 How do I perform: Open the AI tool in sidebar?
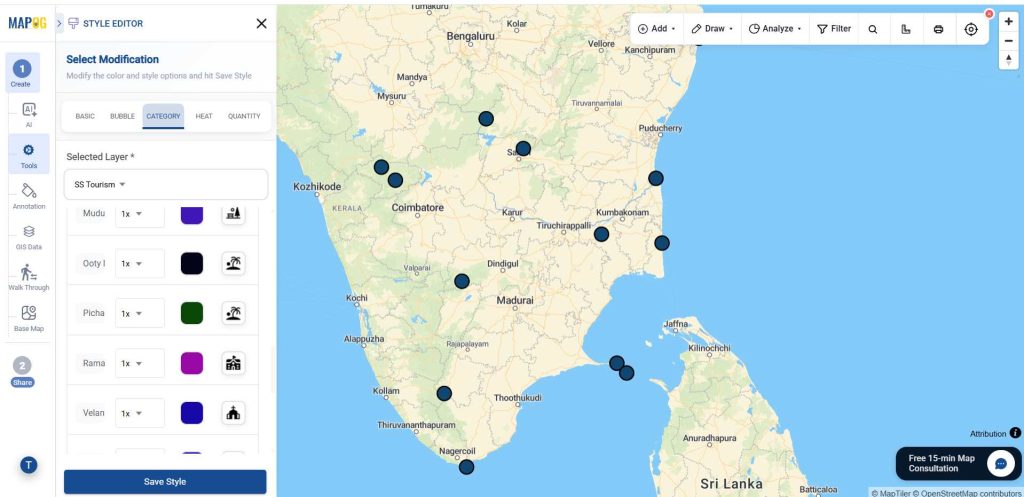click(29, 115)
